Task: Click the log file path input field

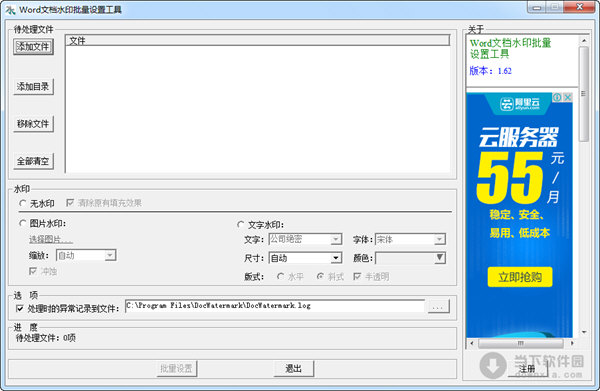Action: point(275,306)
